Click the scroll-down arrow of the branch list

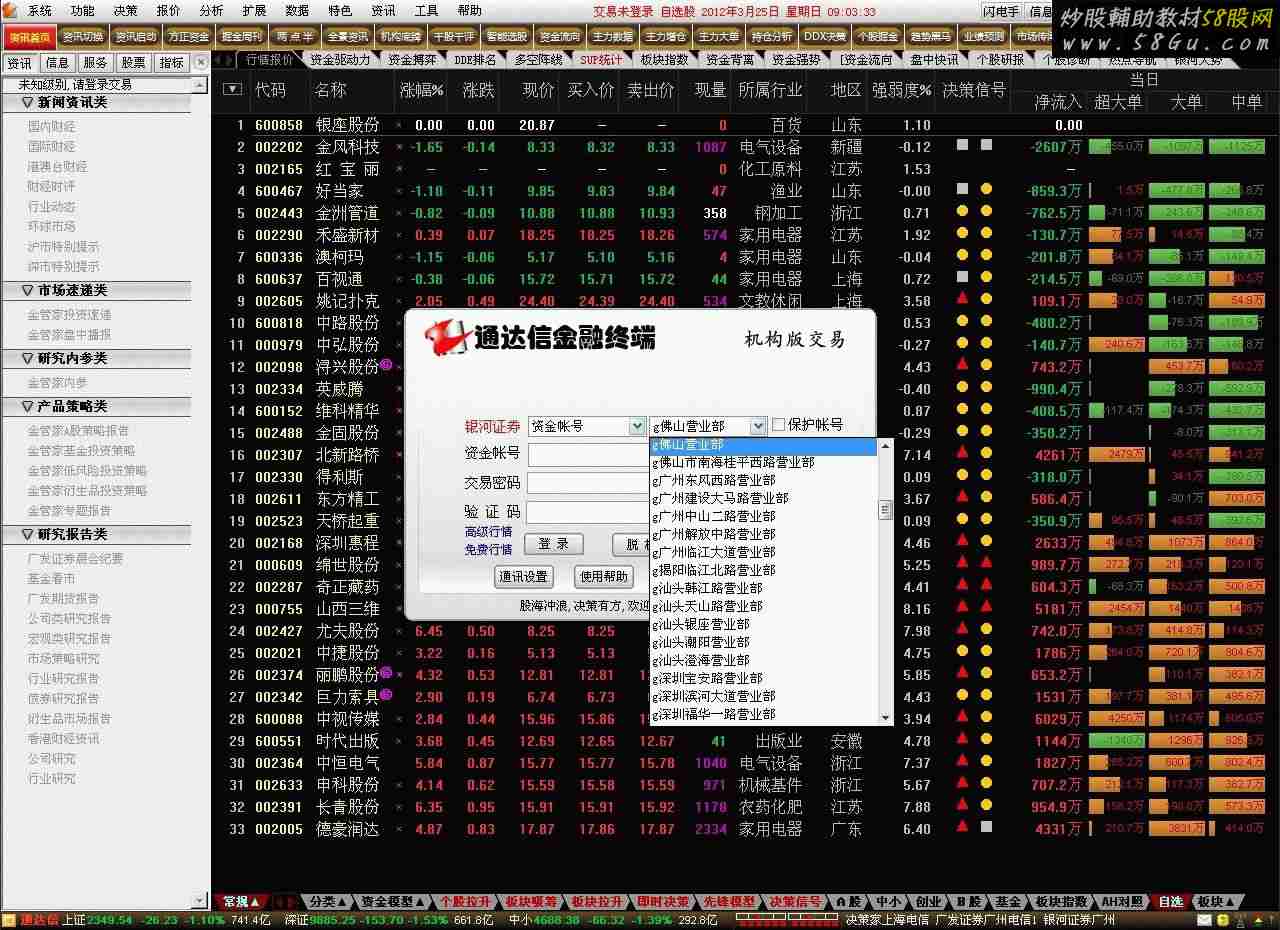tap(884, 716)
